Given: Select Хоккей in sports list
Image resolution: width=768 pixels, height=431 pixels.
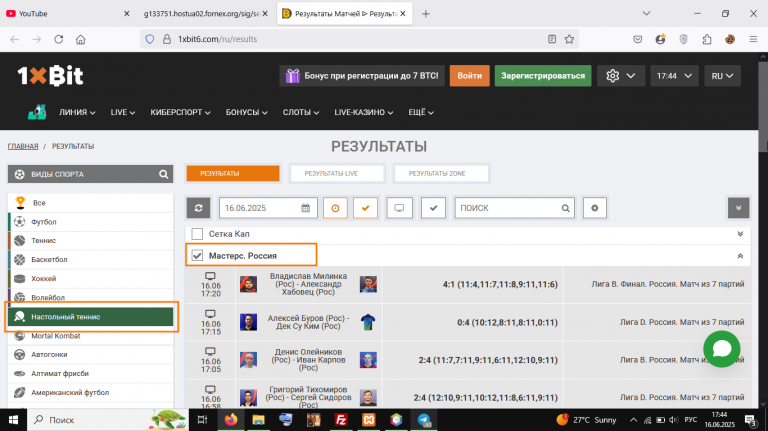Looking at the screenshot, I should [91, 279].
